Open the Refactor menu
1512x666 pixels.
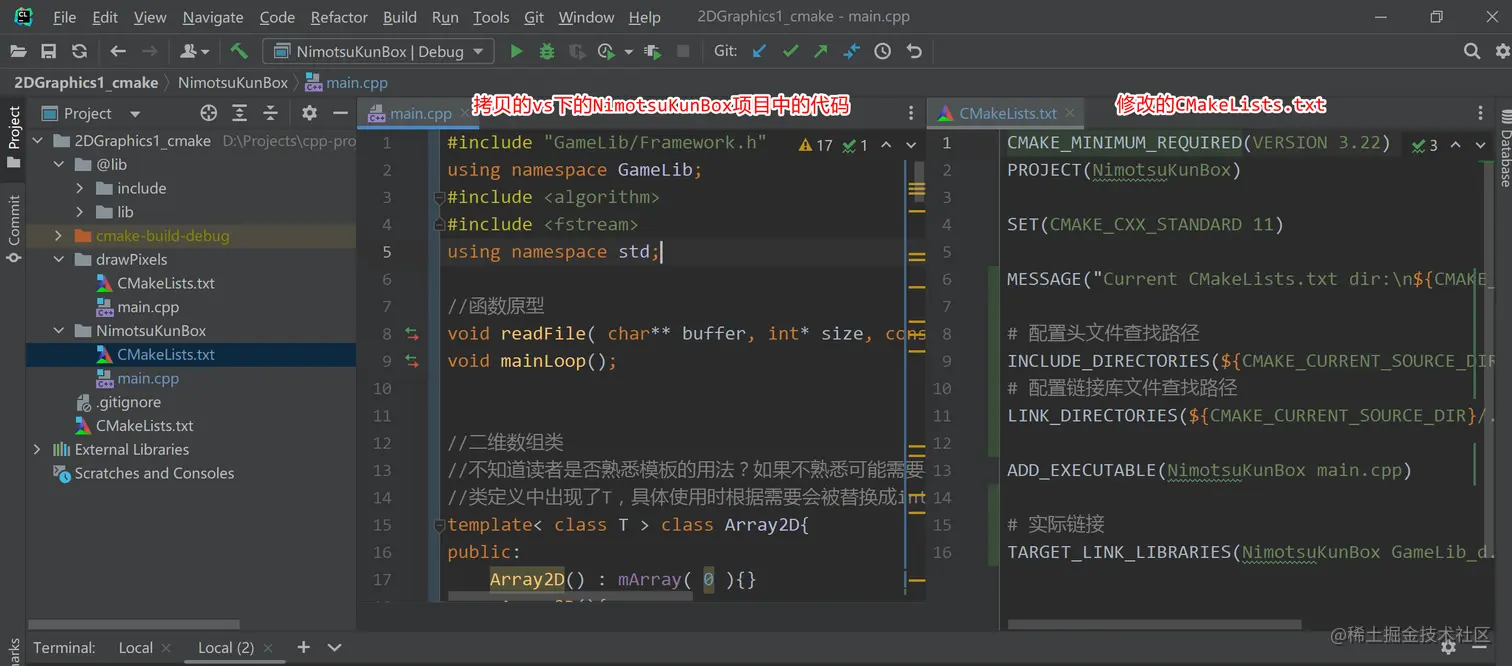click(x=339, y=17)
